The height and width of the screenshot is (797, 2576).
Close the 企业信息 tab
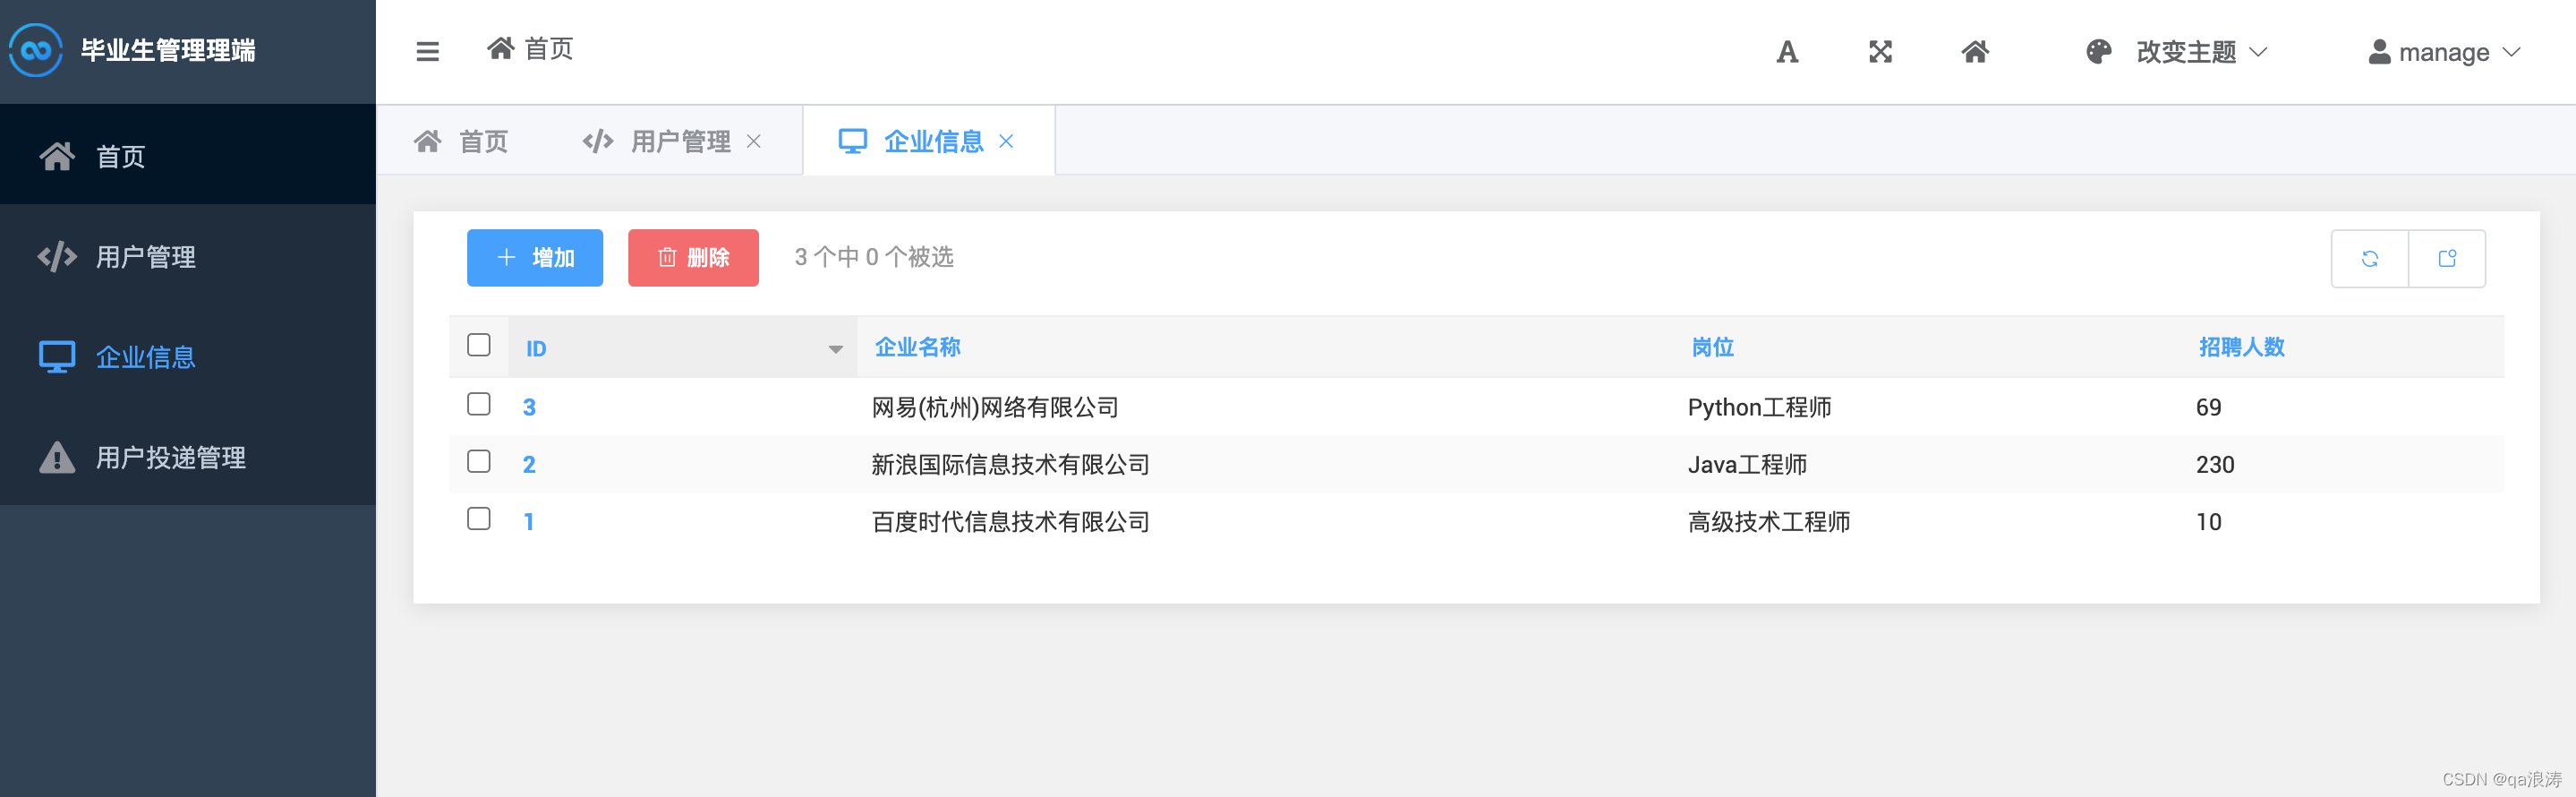1006,142
